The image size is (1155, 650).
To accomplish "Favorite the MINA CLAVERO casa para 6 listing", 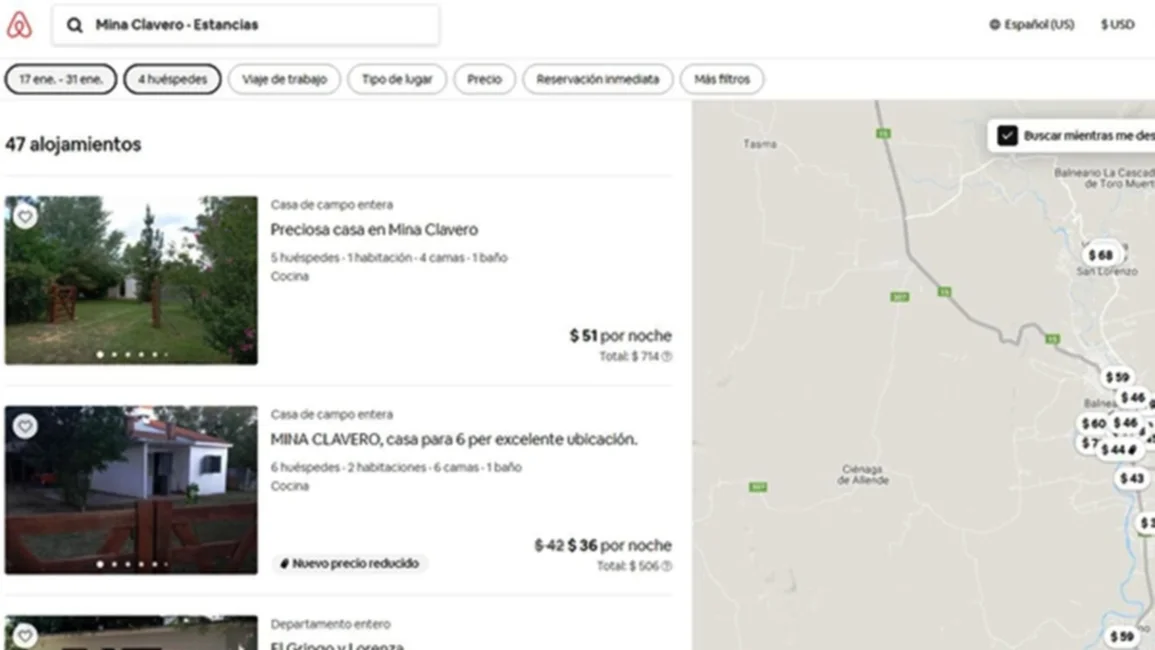I will pyautogui.click(x=25, y=426).
